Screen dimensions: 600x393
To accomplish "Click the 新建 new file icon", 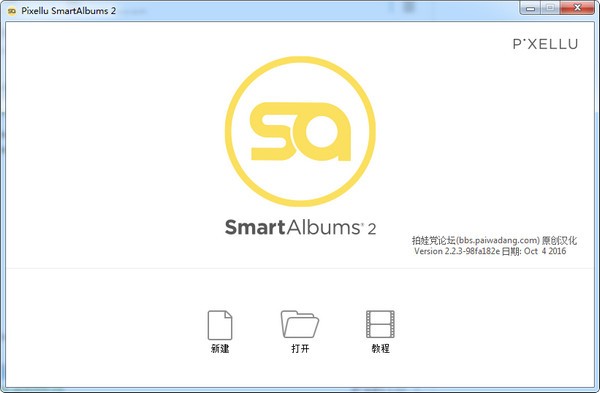I will pos(220,325).
